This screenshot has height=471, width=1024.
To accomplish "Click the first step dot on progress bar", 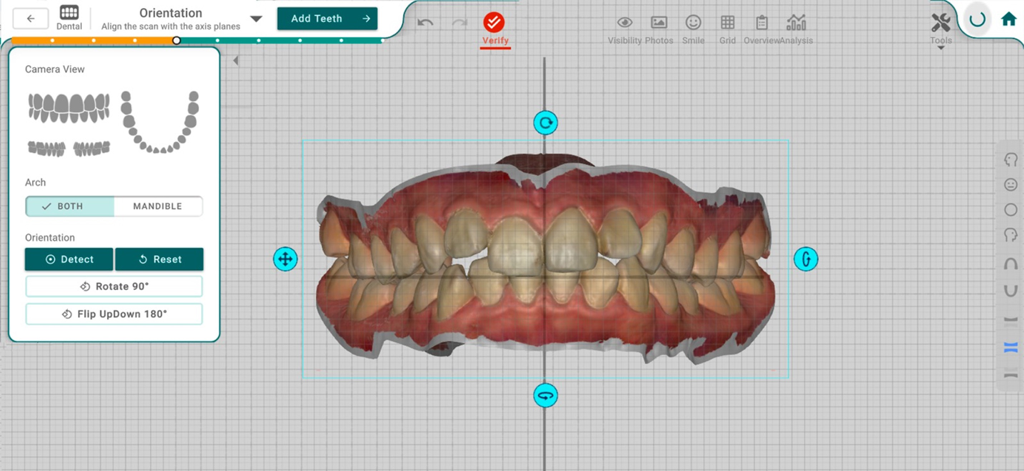I will click(x=52, y=41).
